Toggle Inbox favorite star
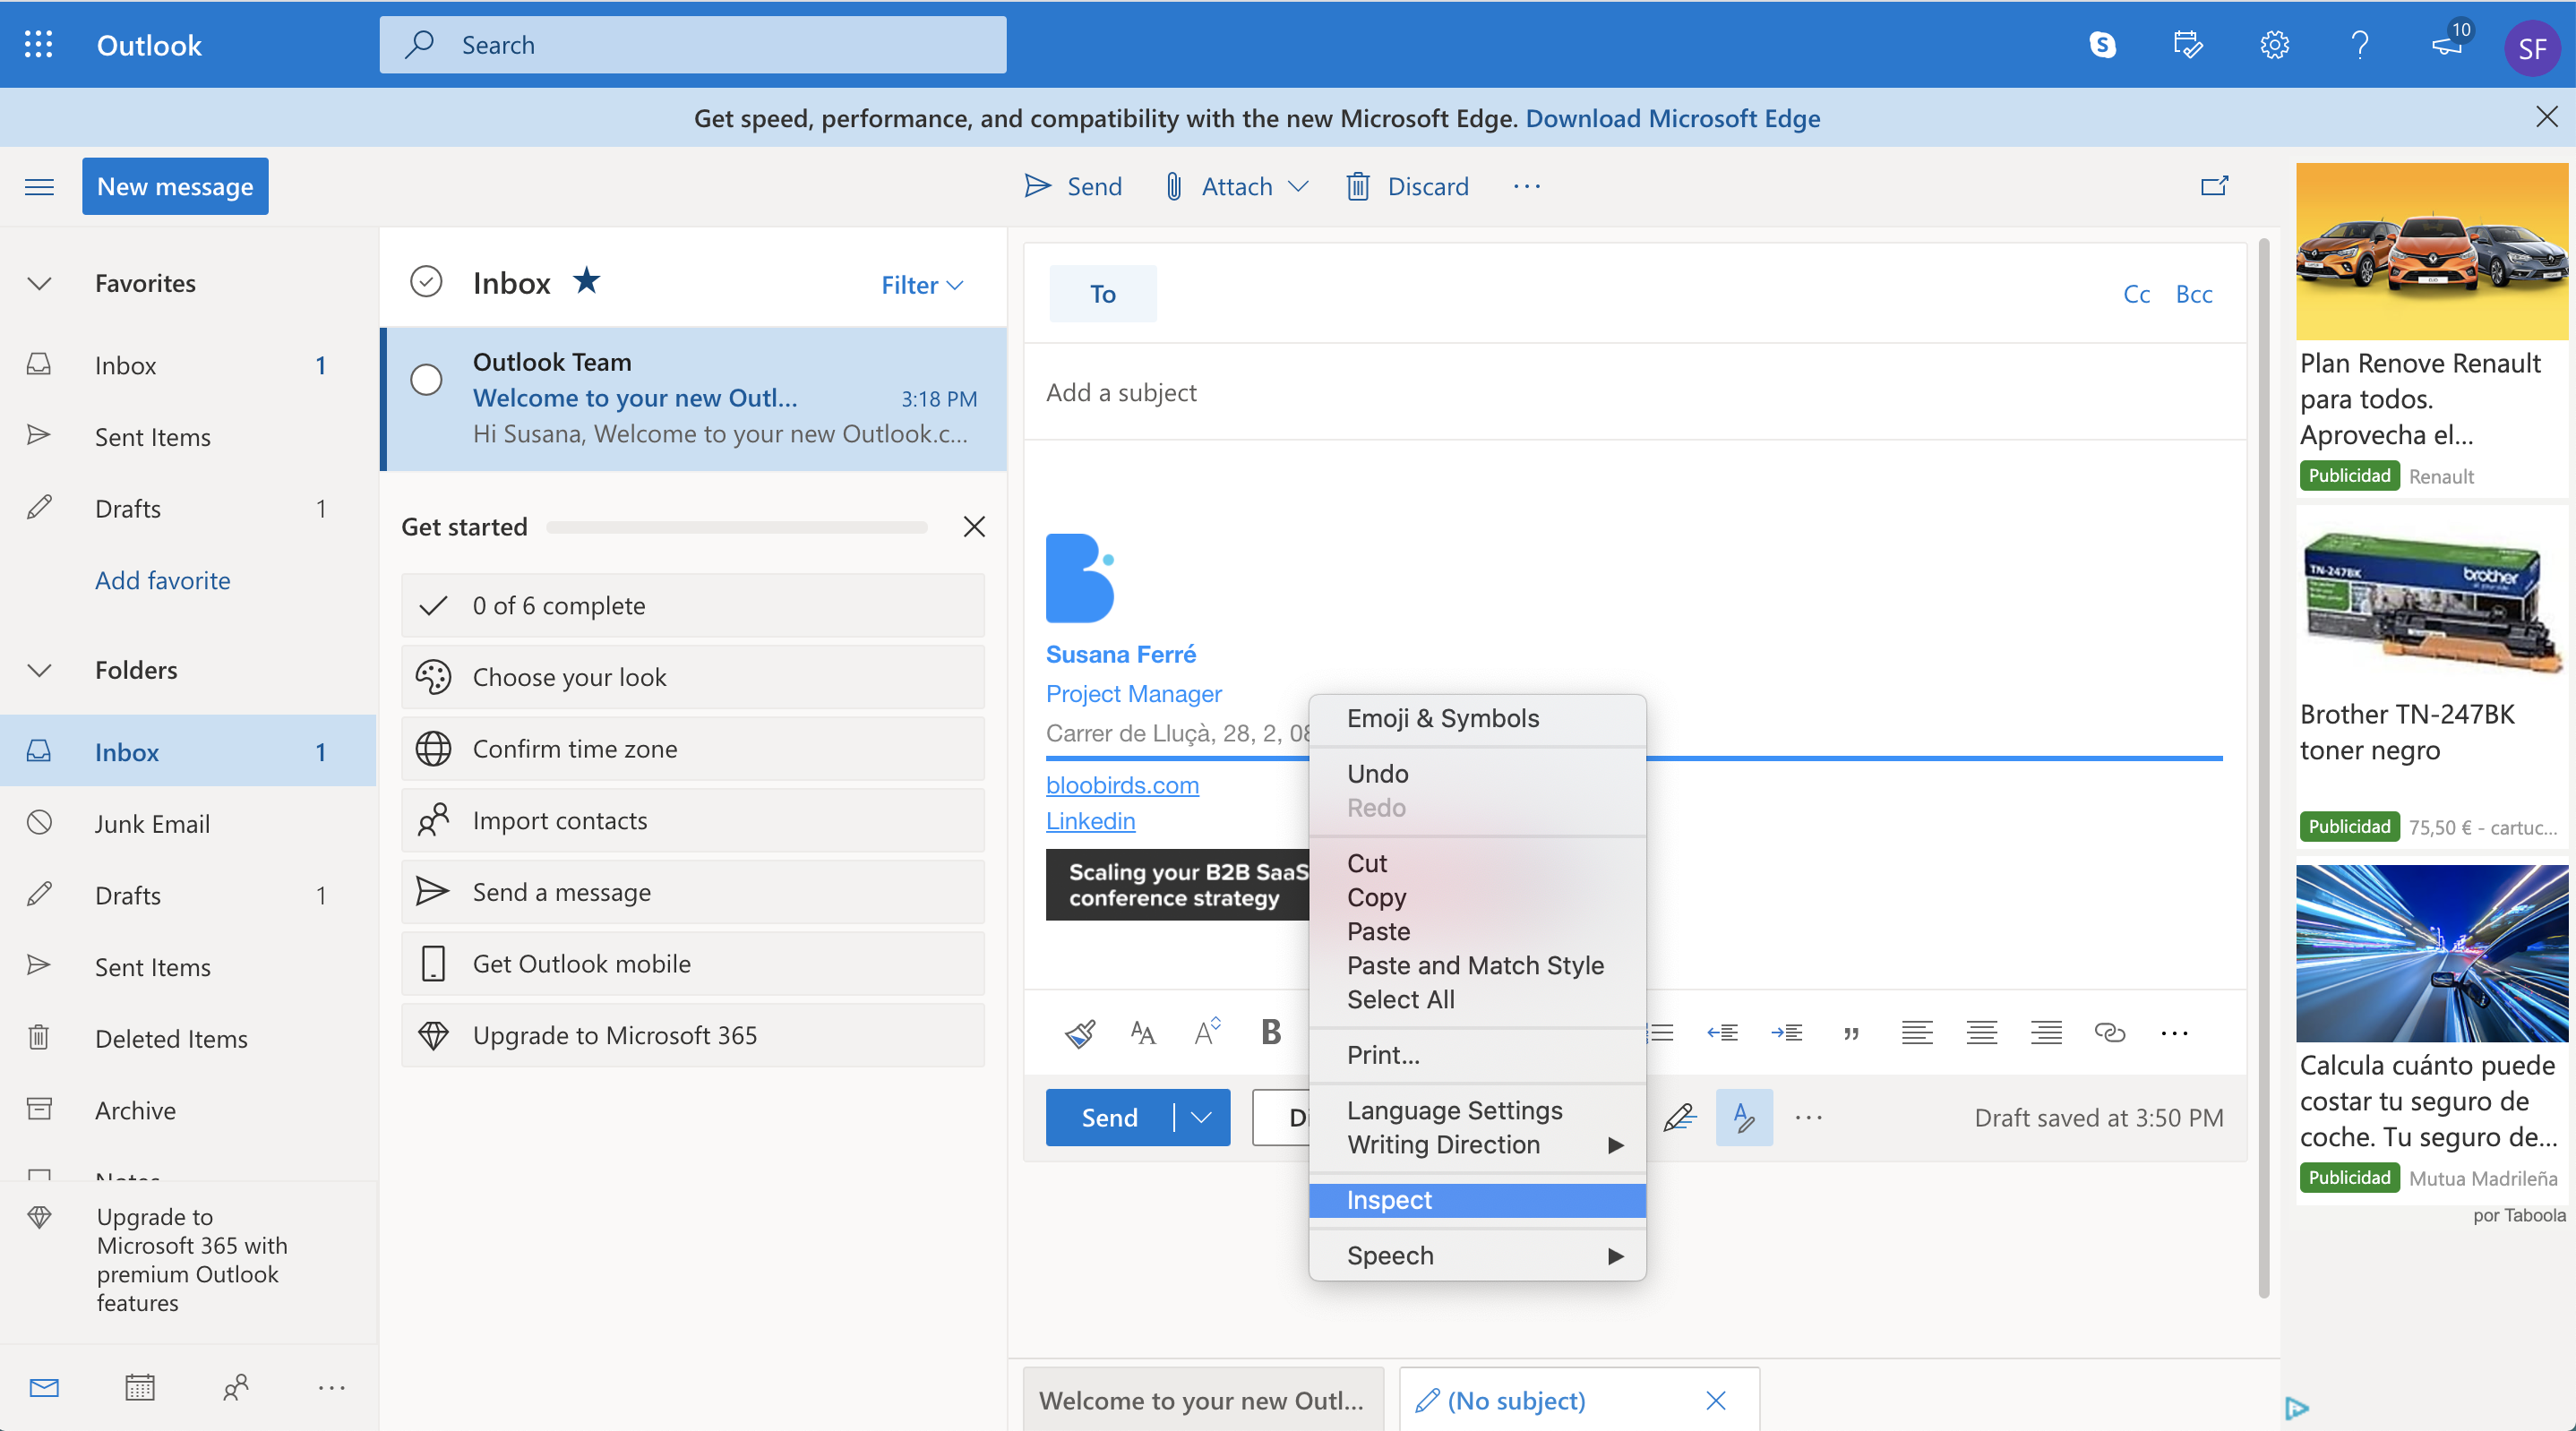Viewport: 2576px width, 1431px height. (586, 280)
